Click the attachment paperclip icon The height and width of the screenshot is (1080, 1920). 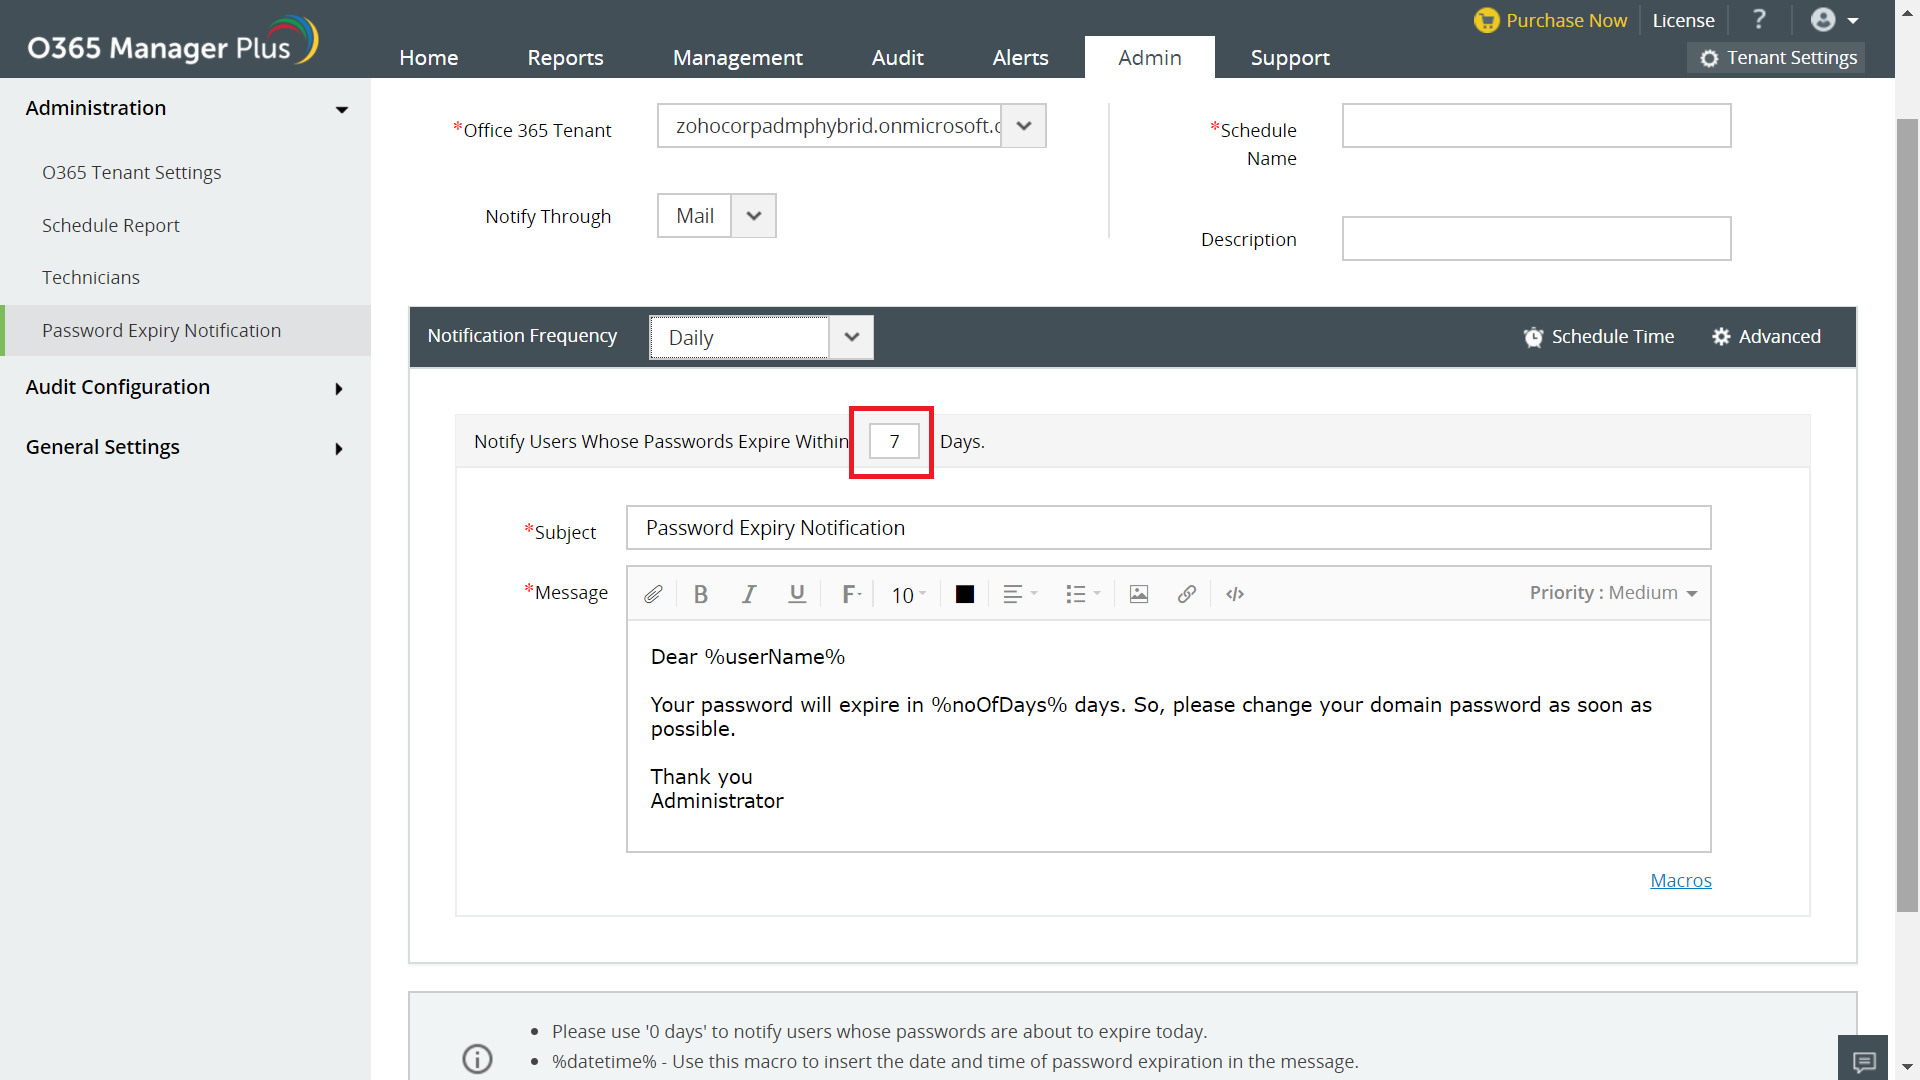click(x=653, y=594)
